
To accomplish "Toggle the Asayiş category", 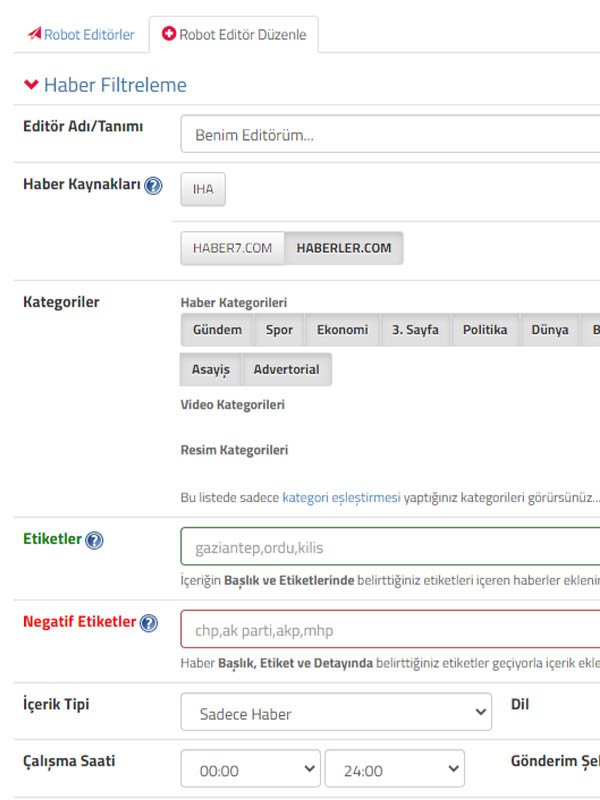I will [x=211, y=369].
